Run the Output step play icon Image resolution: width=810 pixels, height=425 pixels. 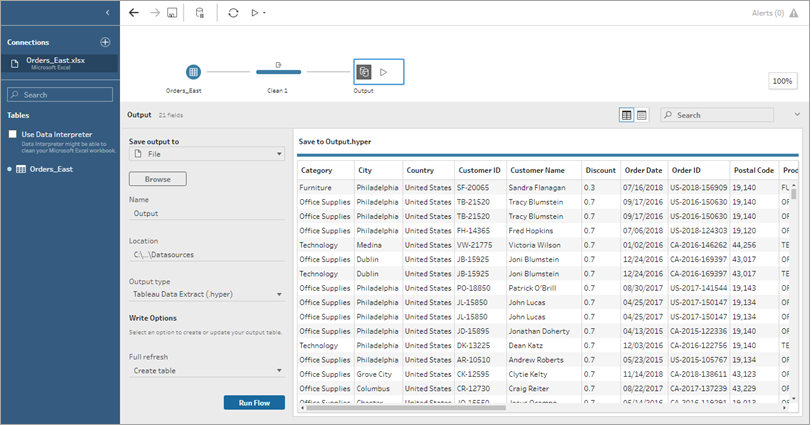[x=383, y=72]
